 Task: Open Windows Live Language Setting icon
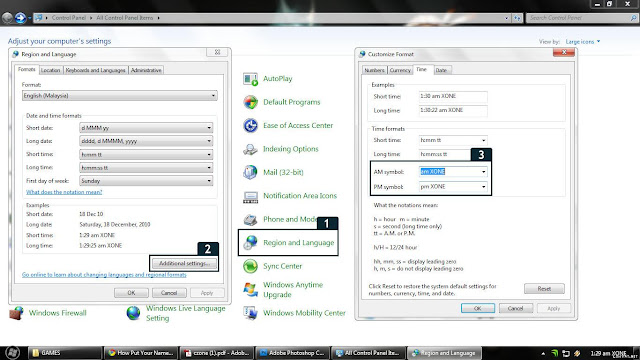(133, 313)
